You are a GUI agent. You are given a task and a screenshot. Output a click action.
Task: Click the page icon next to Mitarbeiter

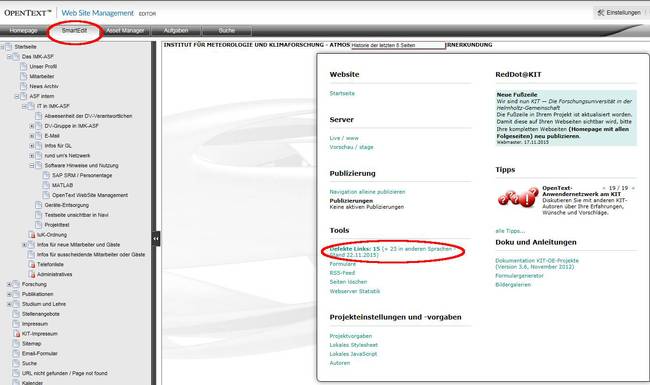[24, 76]
